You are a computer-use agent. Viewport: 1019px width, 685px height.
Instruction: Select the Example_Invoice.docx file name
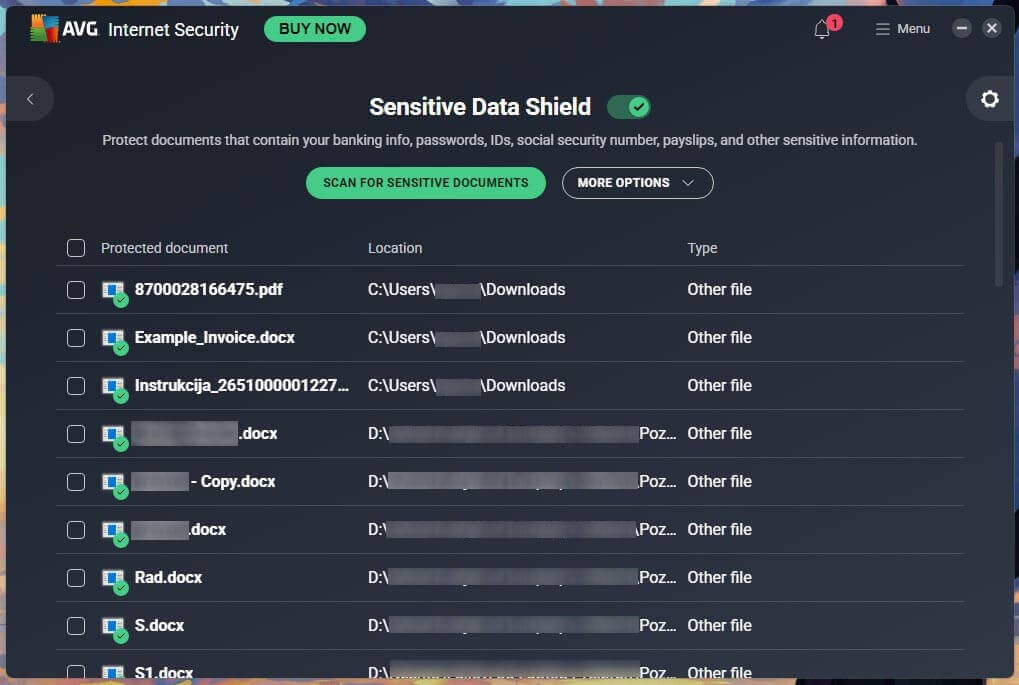(214, 337)
